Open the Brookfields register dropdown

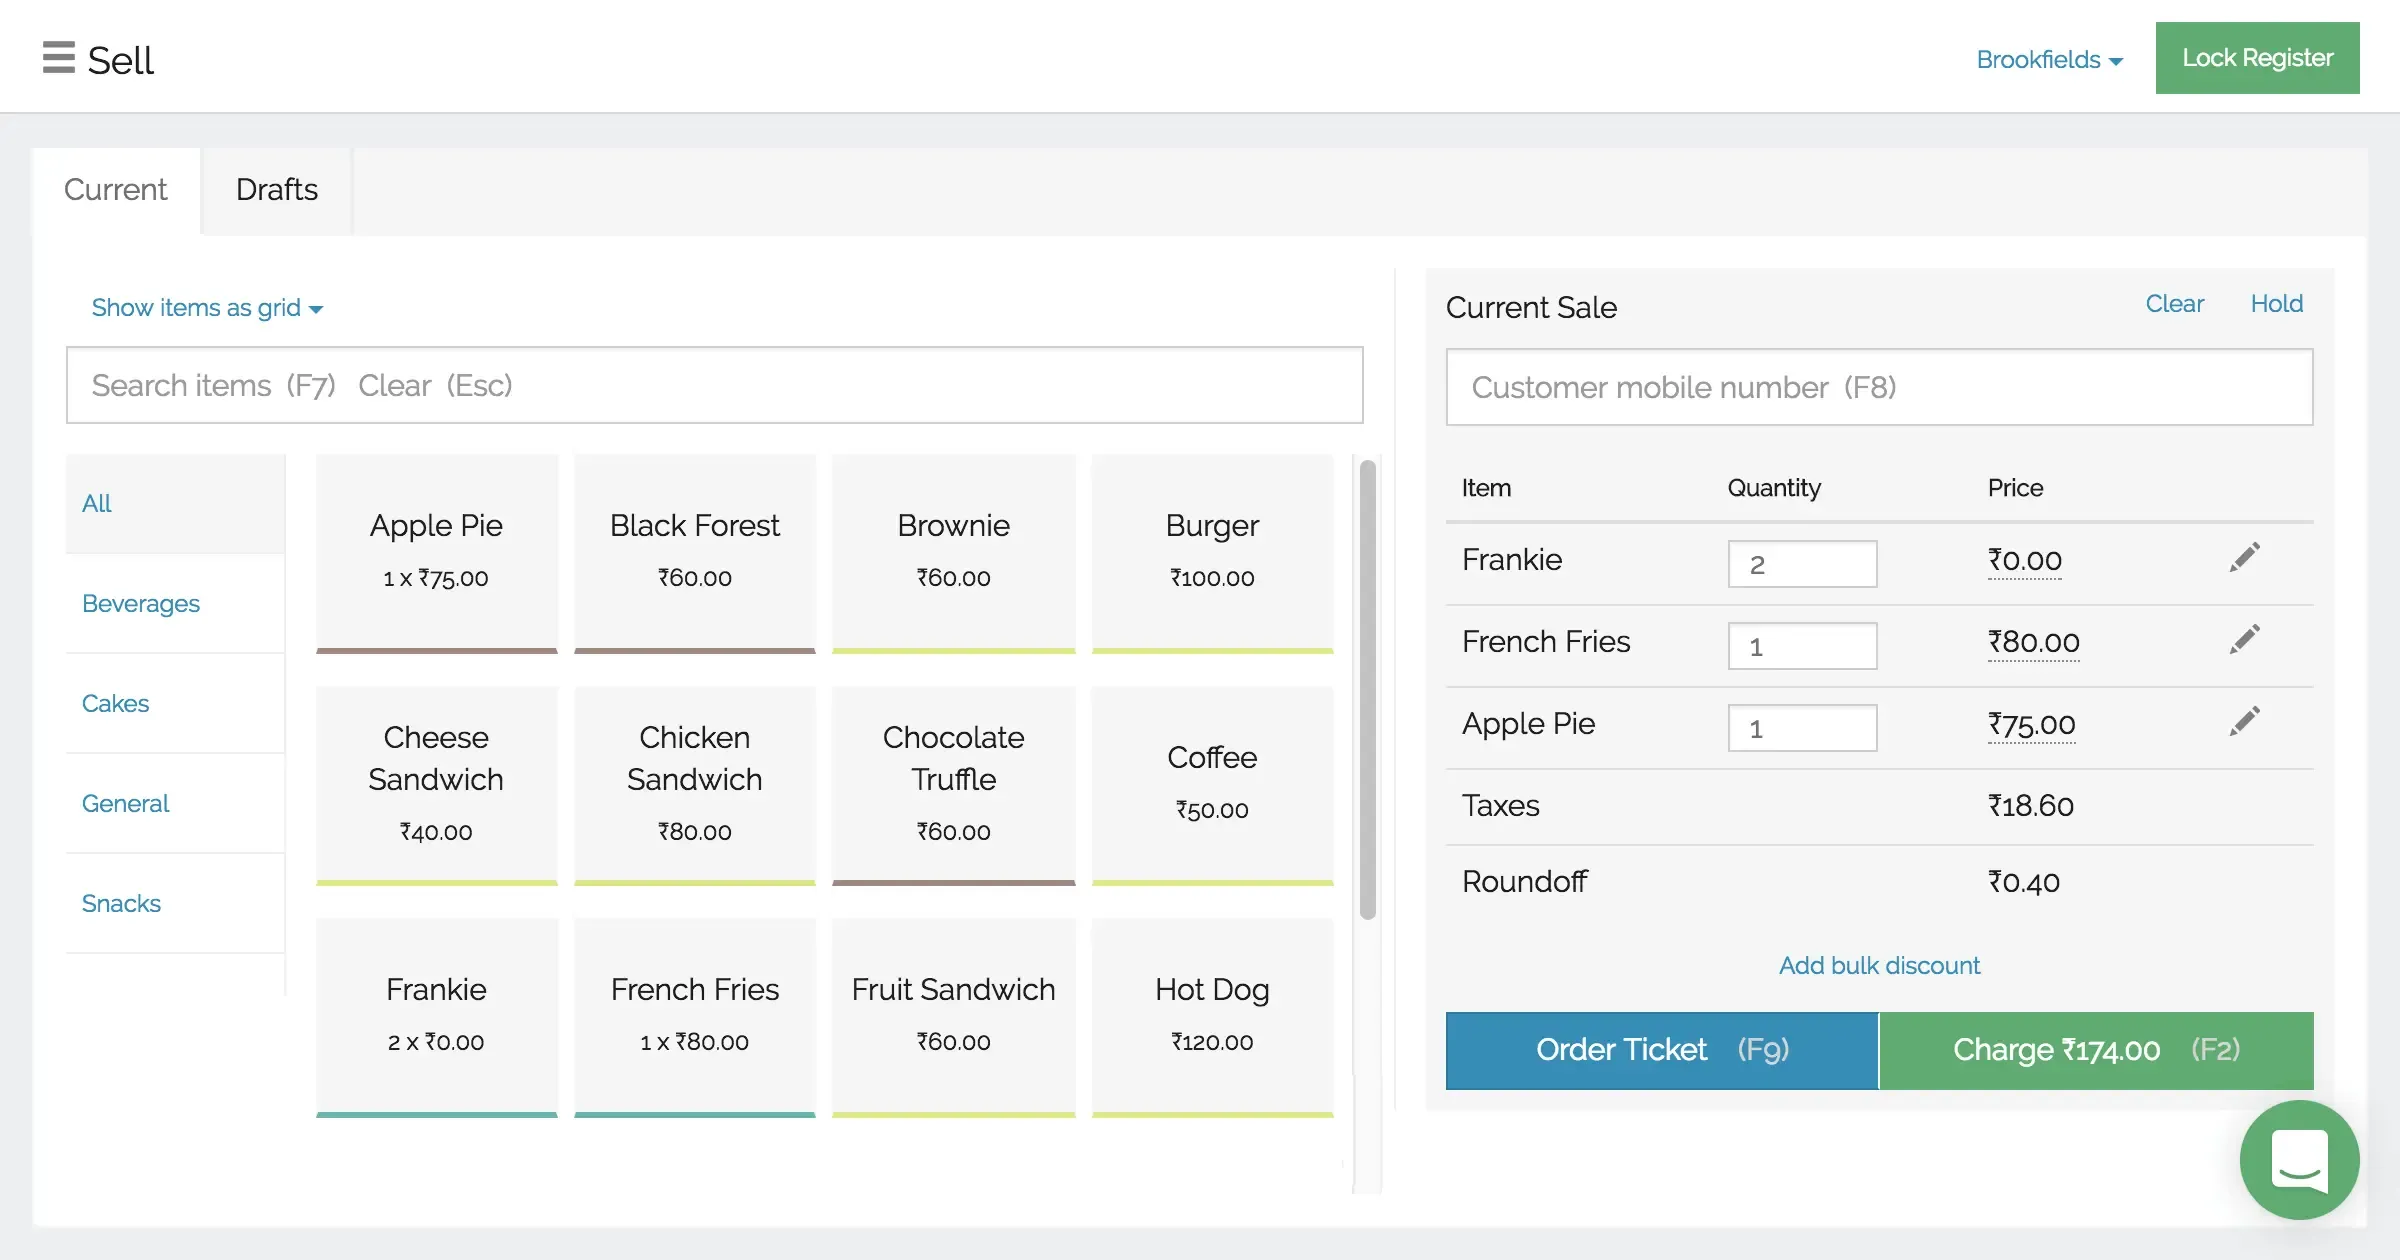click(x=2049, y=59)
